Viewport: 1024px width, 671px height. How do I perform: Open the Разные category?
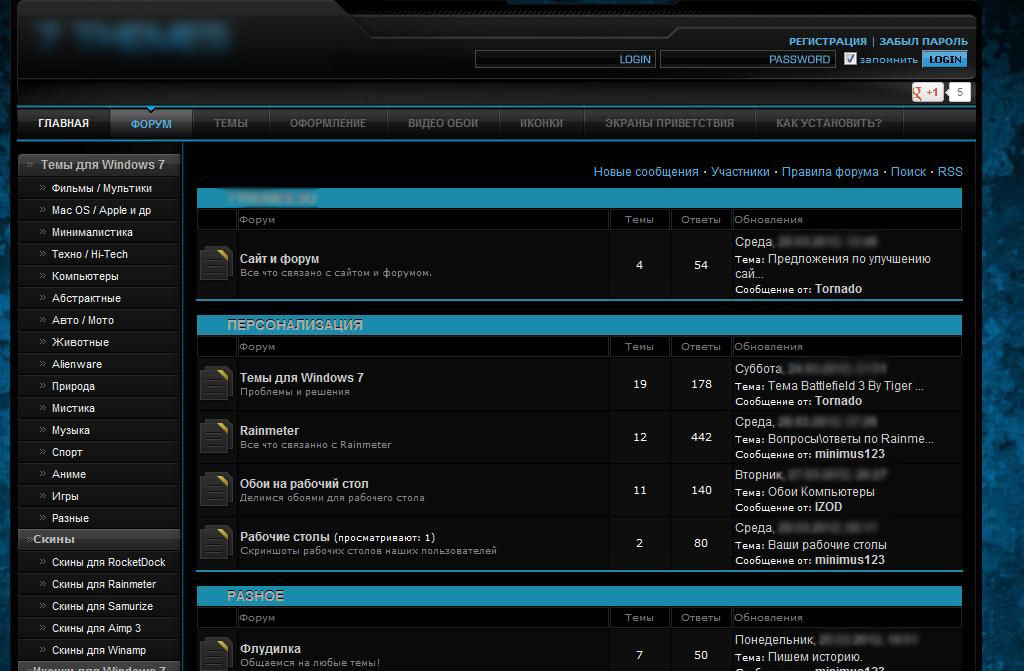pyautogui.click(x=70, y=518)
